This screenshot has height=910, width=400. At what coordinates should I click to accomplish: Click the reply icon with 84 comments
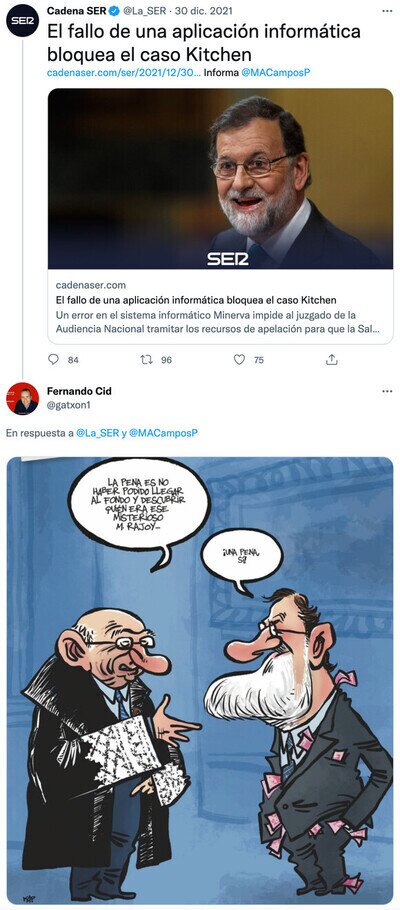(x=53, y=360)
